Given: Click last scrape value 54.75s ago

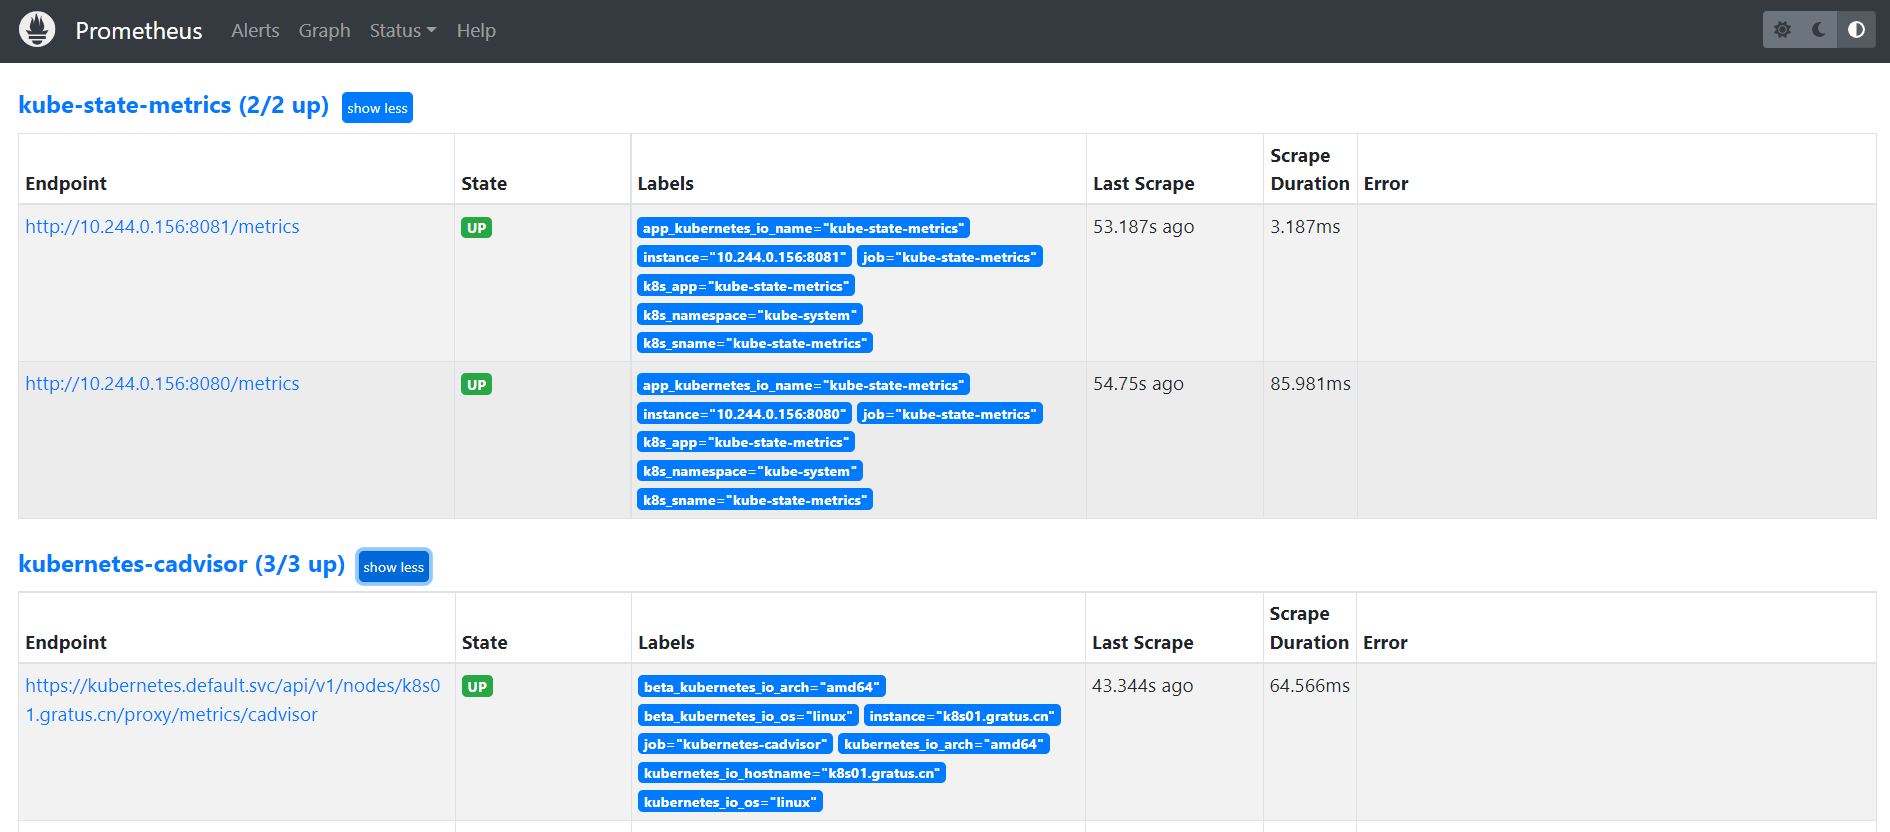Looking at the screenshot, I should pyautogui.click(x=1138, y=384).
